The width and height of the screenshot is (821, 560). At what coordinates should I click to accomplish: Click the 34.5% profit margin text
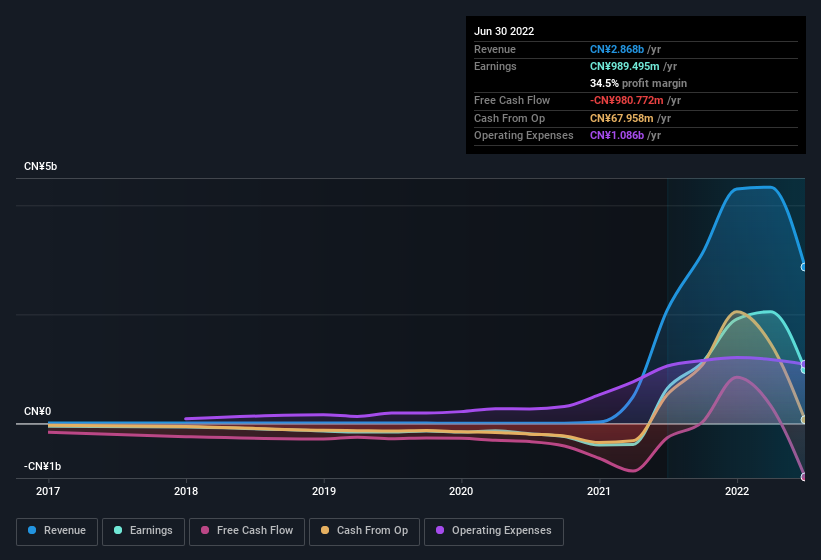638,83
